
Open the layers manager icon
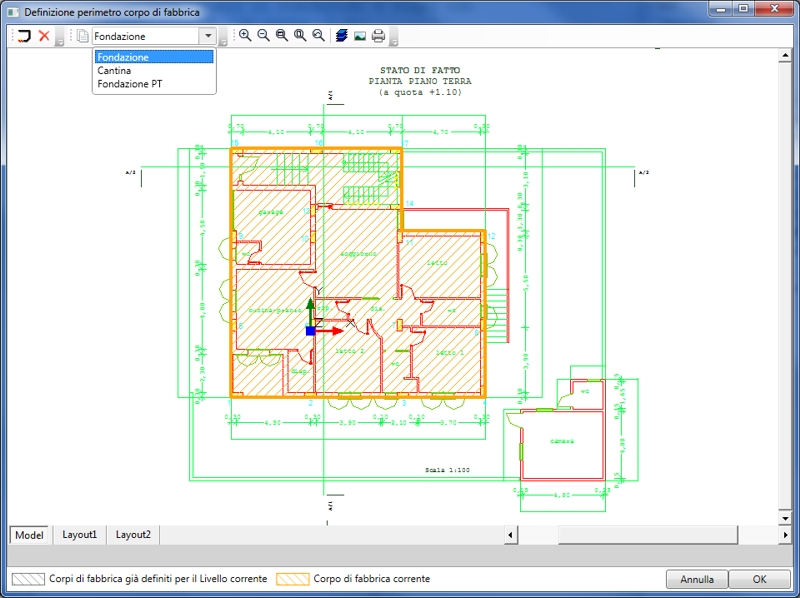coord(342,36)
